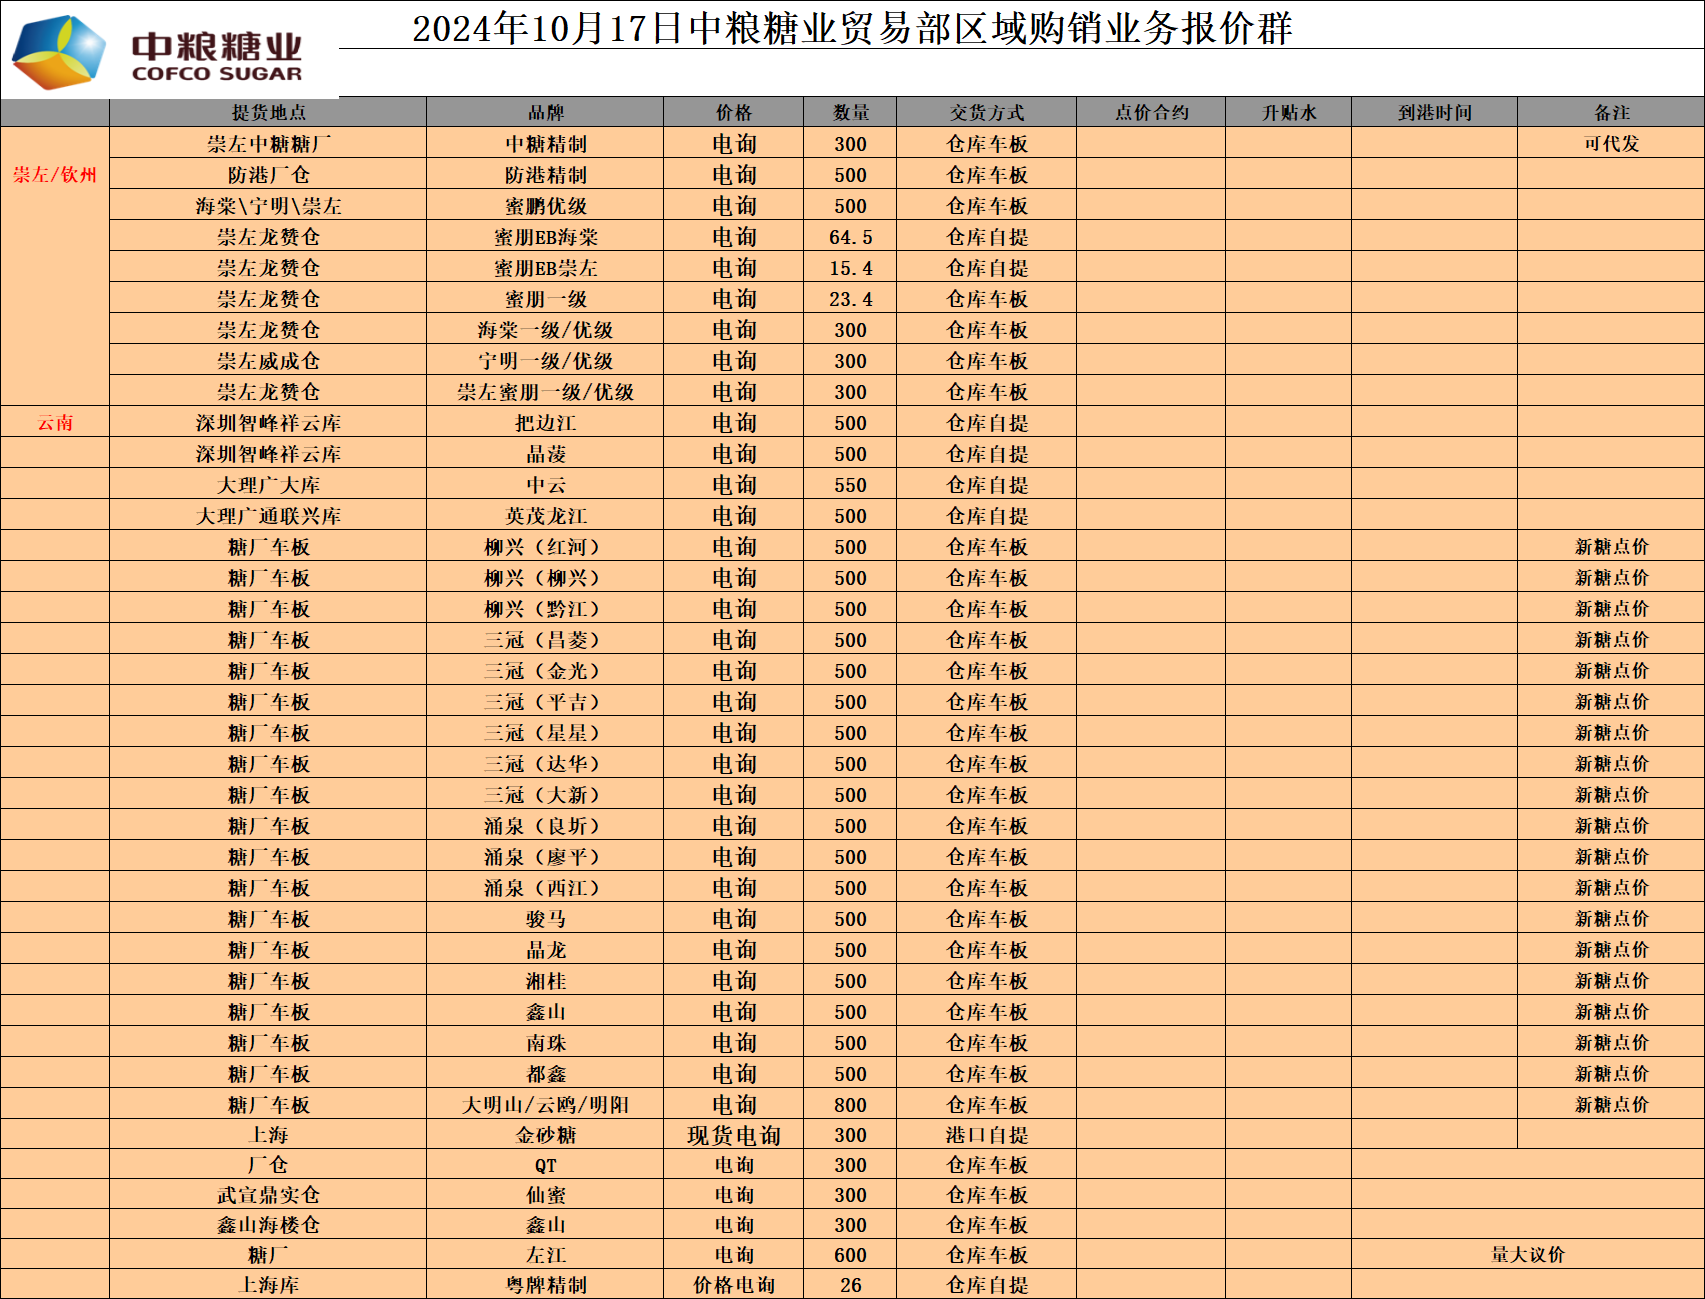
Task: Select the red 崇左/钦州 region cell
Action: [55, 175]
